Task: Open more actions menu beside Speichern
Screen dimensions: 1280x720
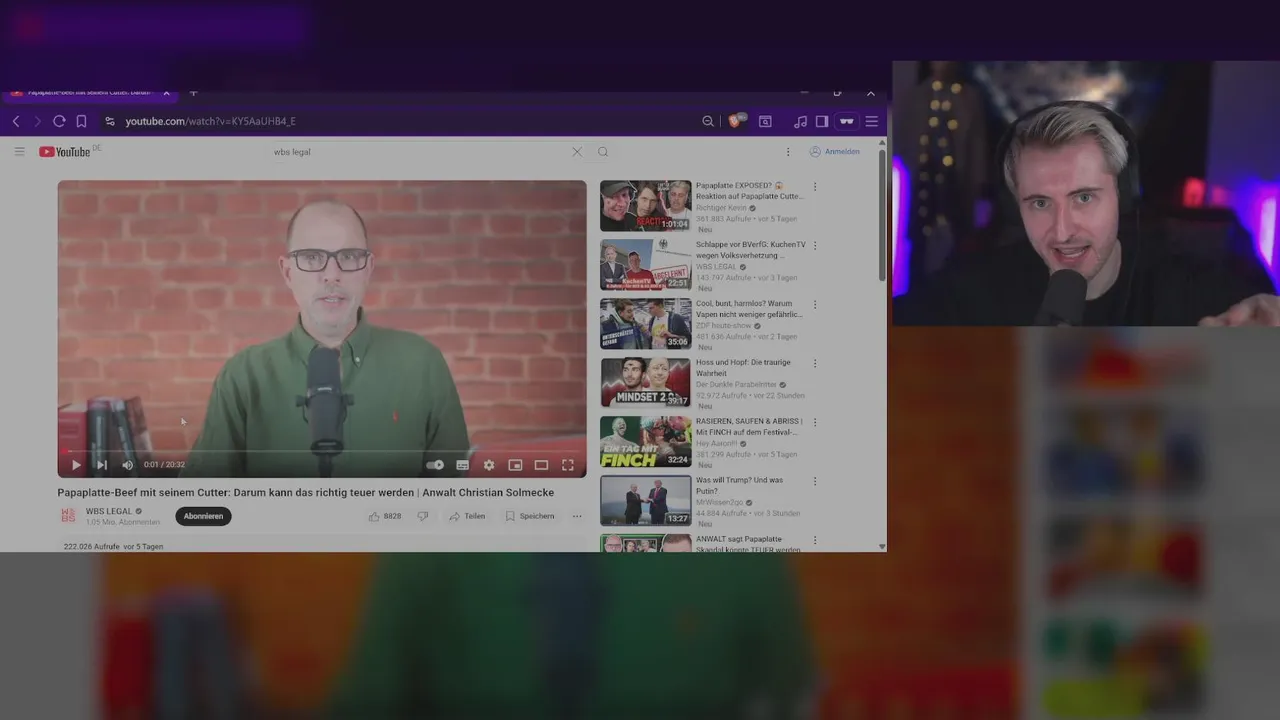Action: click(577, 516)
